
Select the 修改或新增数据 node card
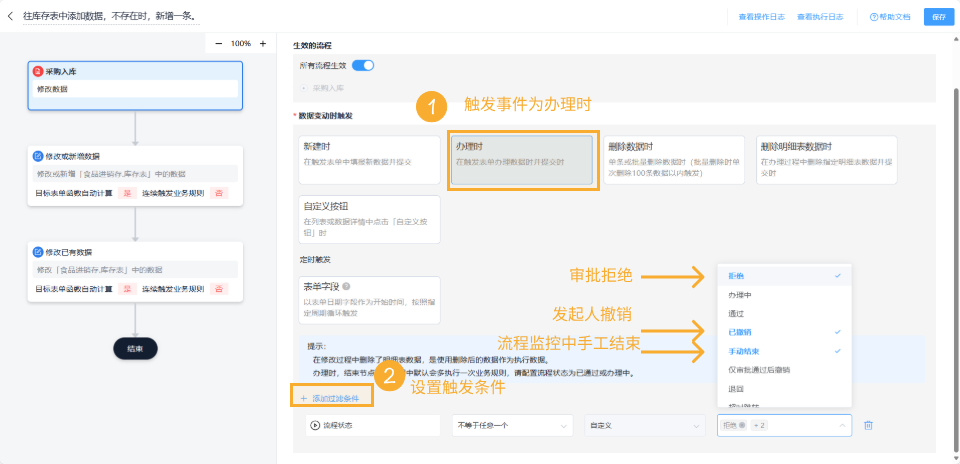[135, 175]
